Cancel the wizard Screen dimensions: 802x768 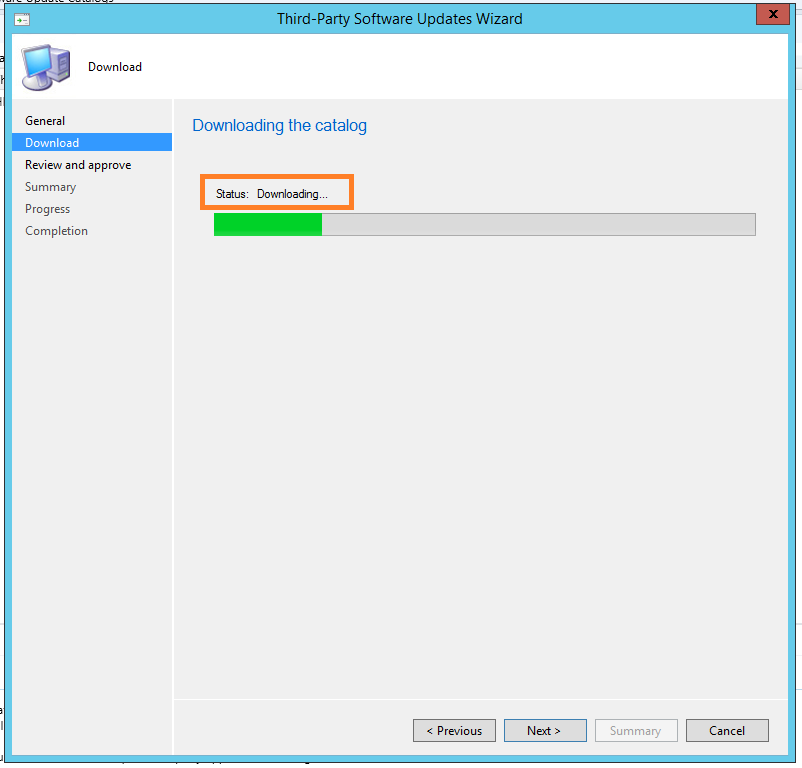pos(727,731)
